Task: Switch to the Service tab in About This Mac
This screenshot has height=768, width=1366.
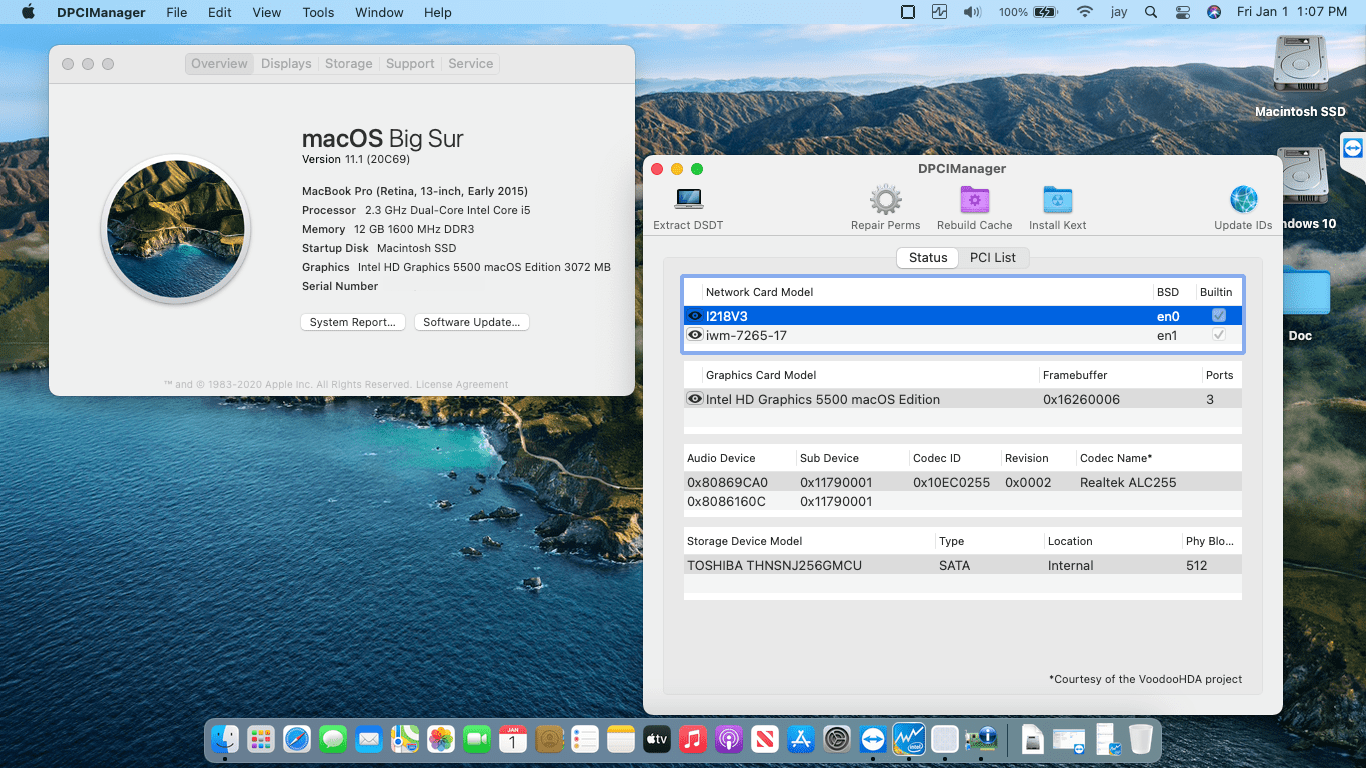Action: click(x=470, y=63)
